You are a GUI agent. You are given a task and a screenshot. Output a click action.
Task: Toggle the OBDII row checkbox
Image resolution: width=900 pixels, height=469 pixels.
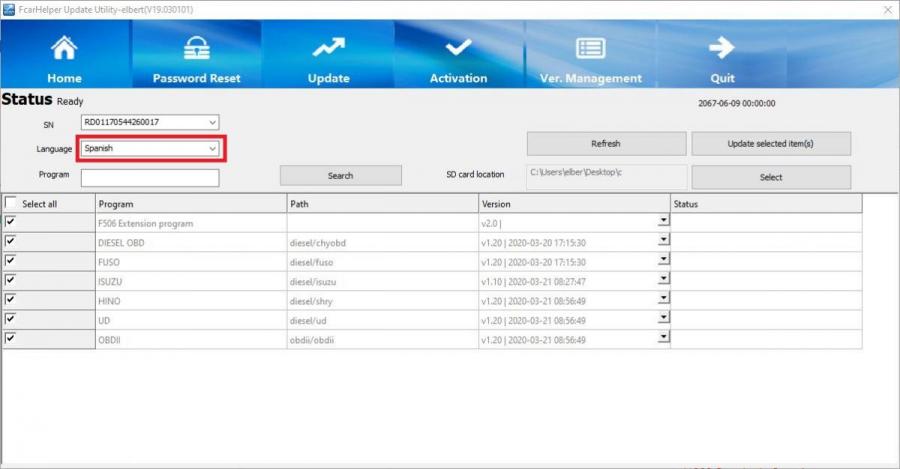11,338
